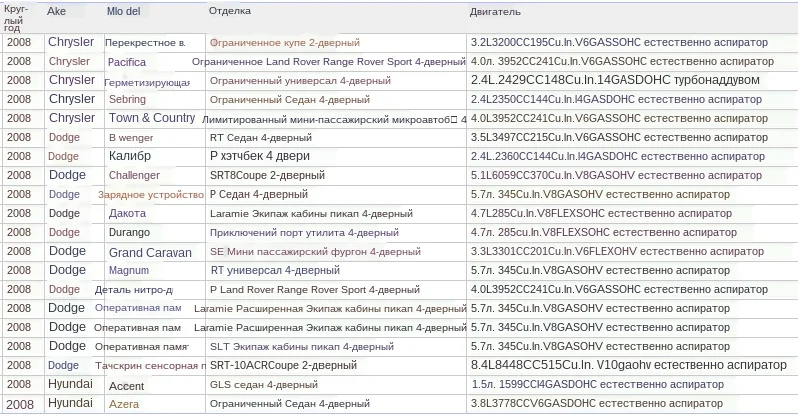This screenshot has width=798, height=417.
Task: Click 'Р хэтчбек 4 двери' trim cell
Action: (x=260, y=156)
